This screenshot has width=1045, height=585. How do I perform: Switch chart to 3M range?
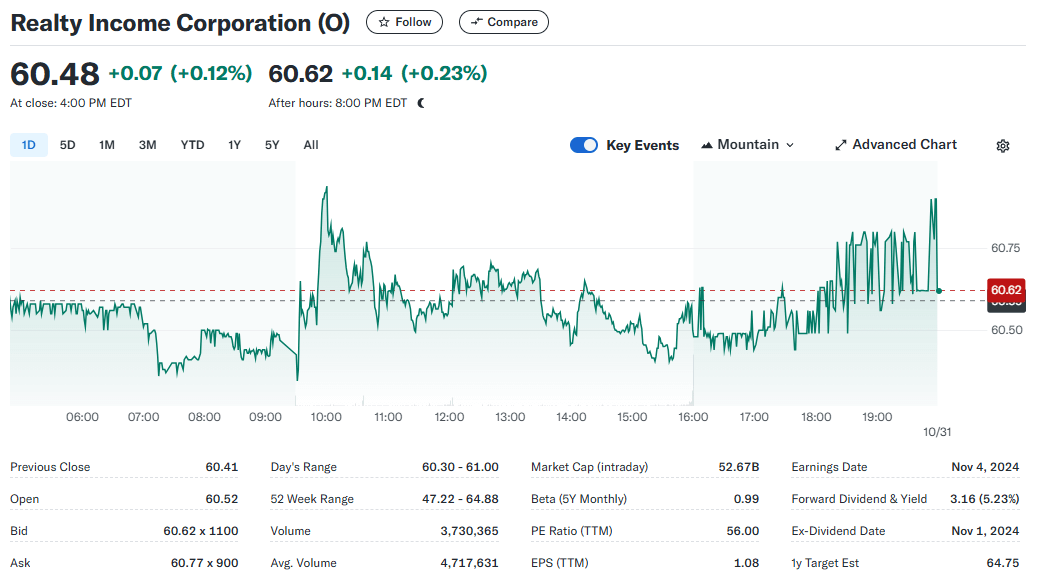pyautogui.click(x=147, y=145)
